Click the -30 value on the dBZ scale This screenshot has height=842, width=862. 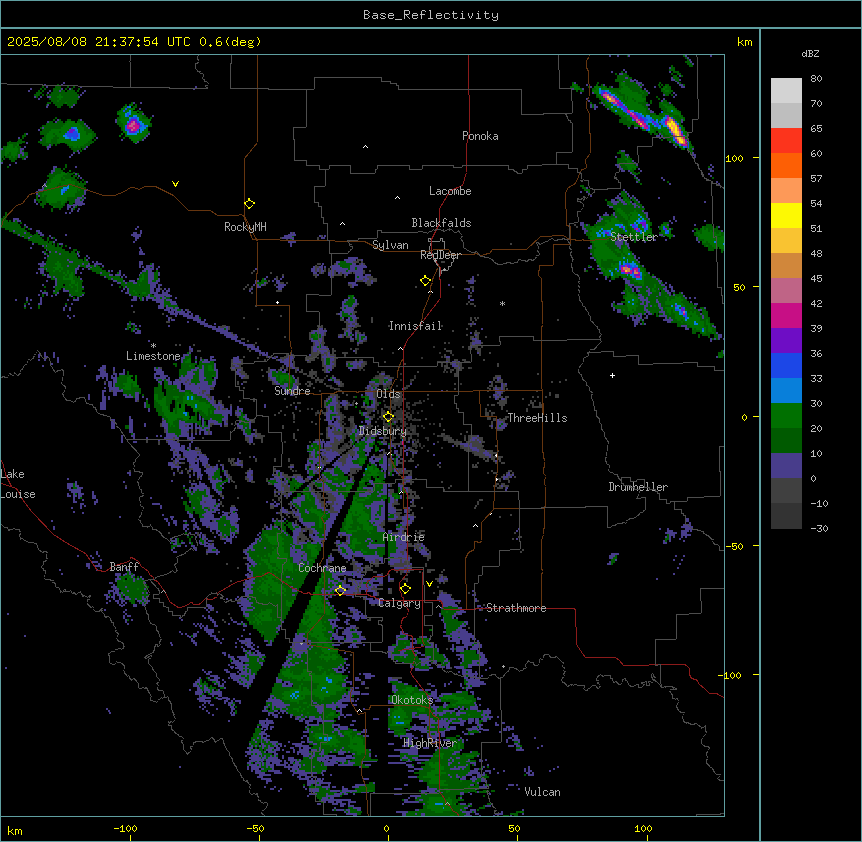pos(819,528)
